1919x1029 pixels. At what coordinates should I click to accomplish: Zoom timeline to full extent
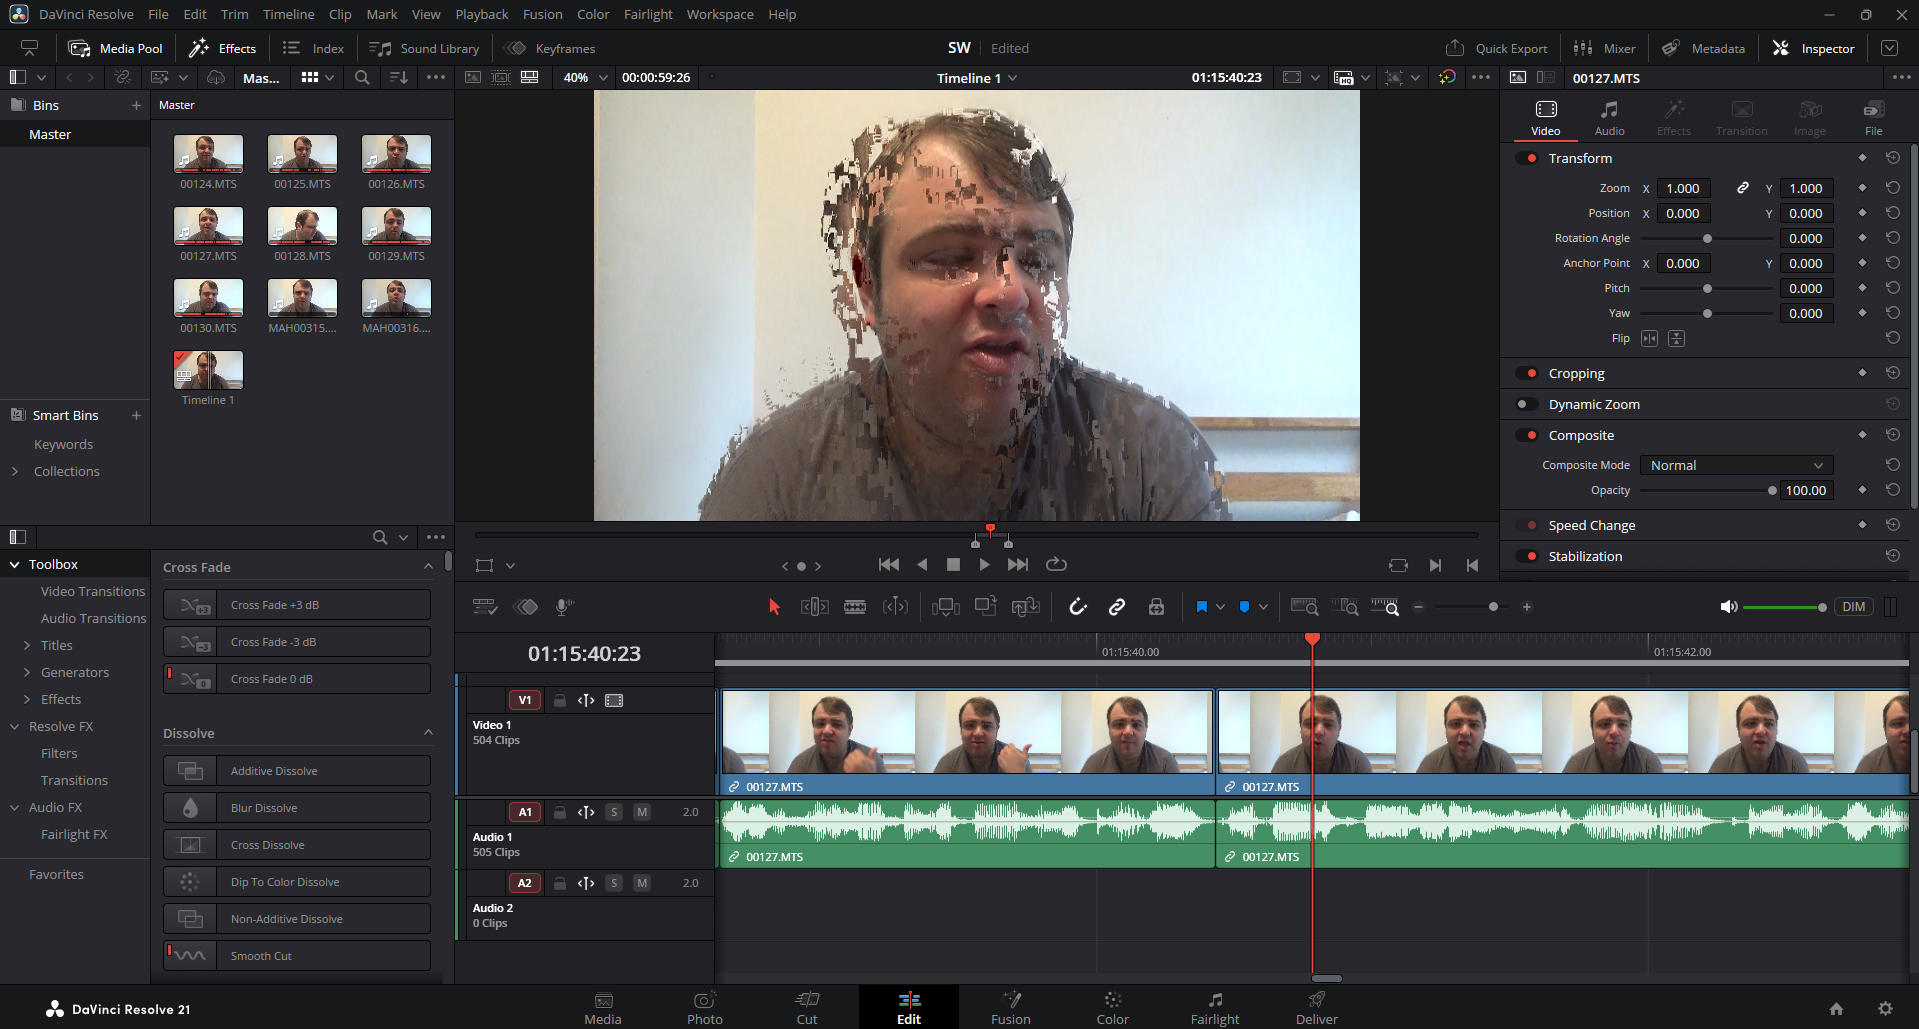tap(1305, 606)
